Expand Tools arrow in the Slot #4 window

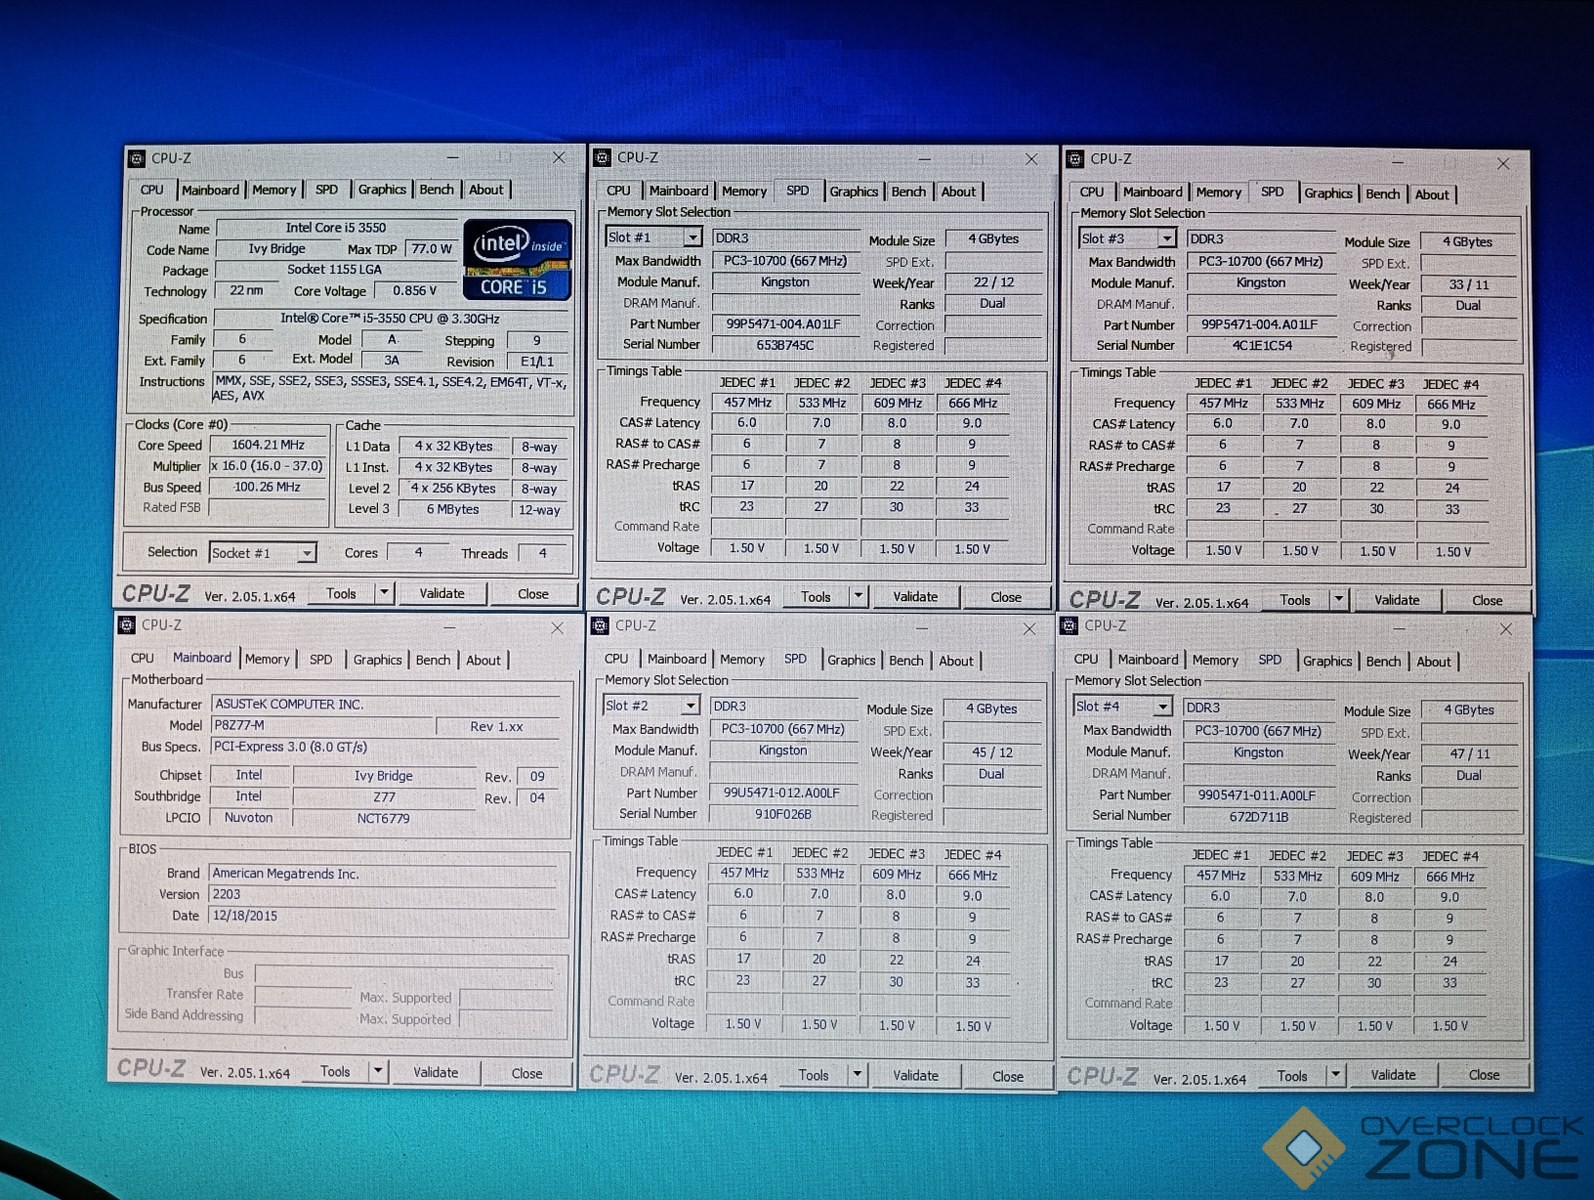(x=1335, y=1075)
